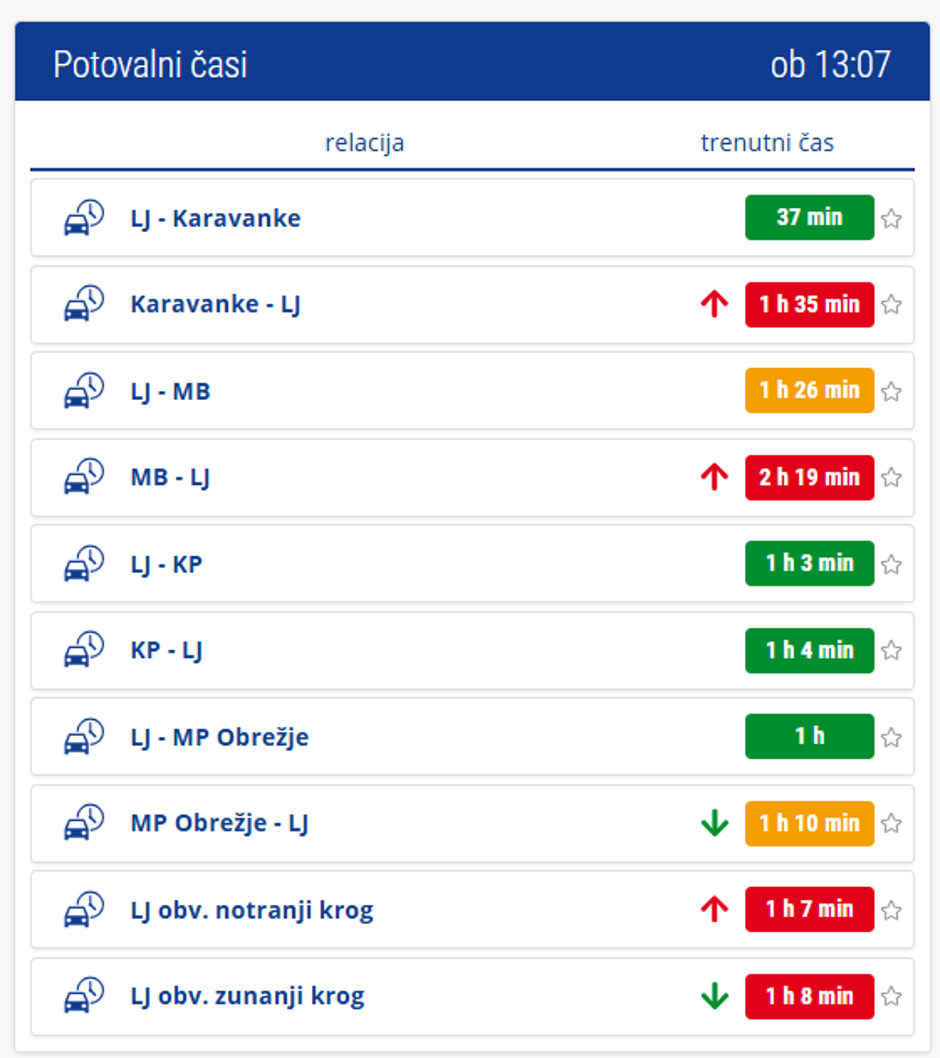Click the red up arrow for LJ obv. notranji krog
This screenshot has width=940, height=1058.
coord(714,910)
